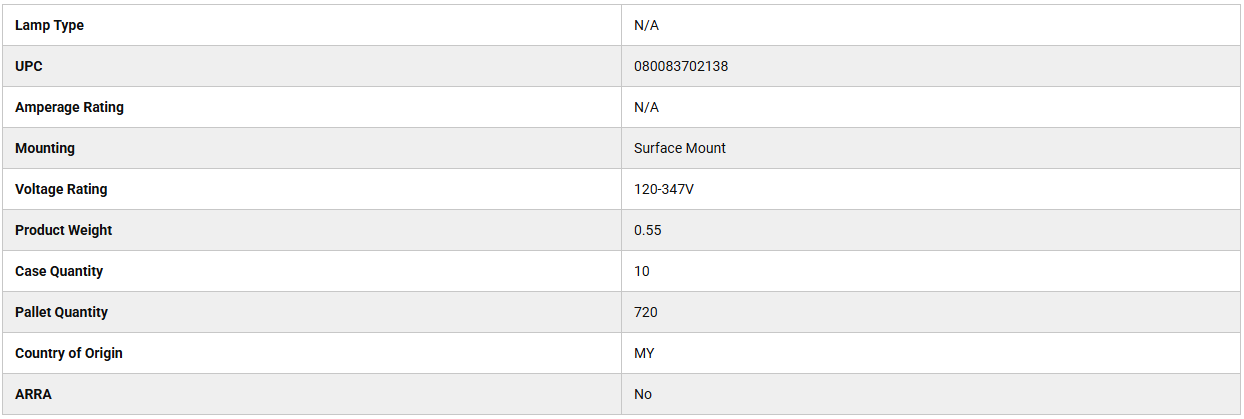The image size is (1244, 419).
Task: Click the Amperage Rating label
Action: 69,107
